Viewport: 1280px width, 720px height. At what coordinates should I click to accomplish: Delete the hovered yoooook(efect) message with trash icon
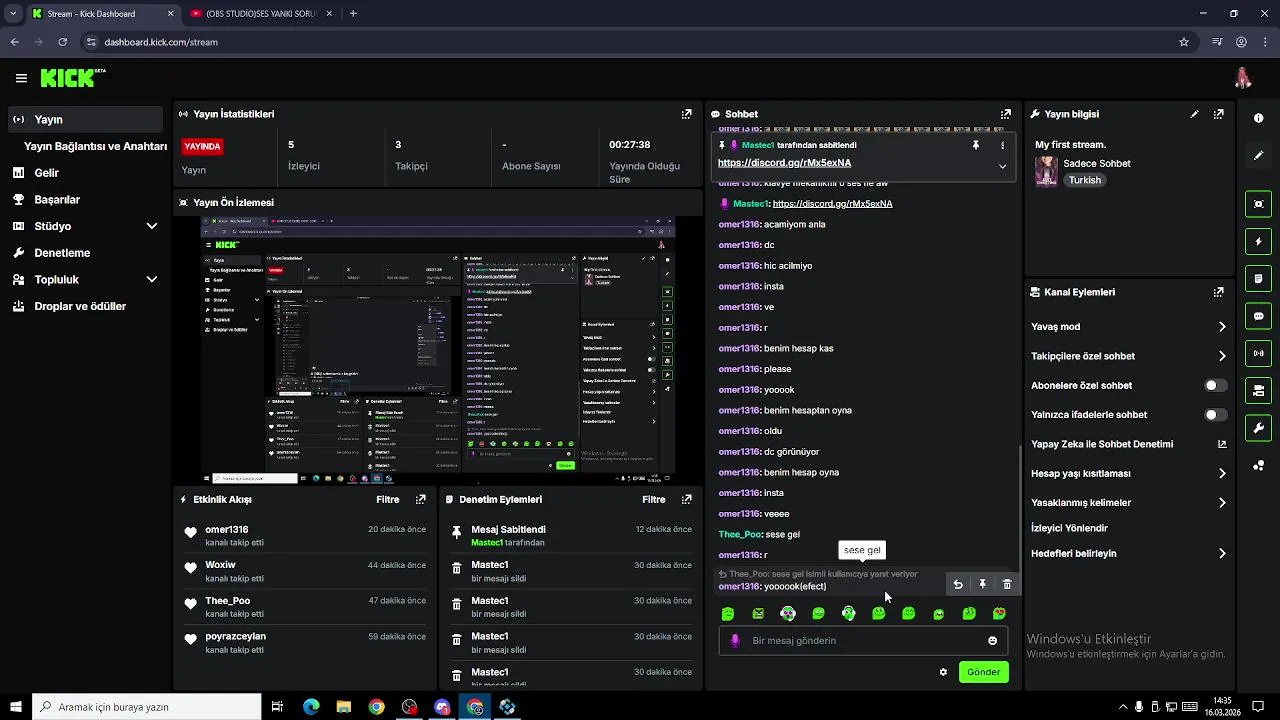click(1007, 585)
